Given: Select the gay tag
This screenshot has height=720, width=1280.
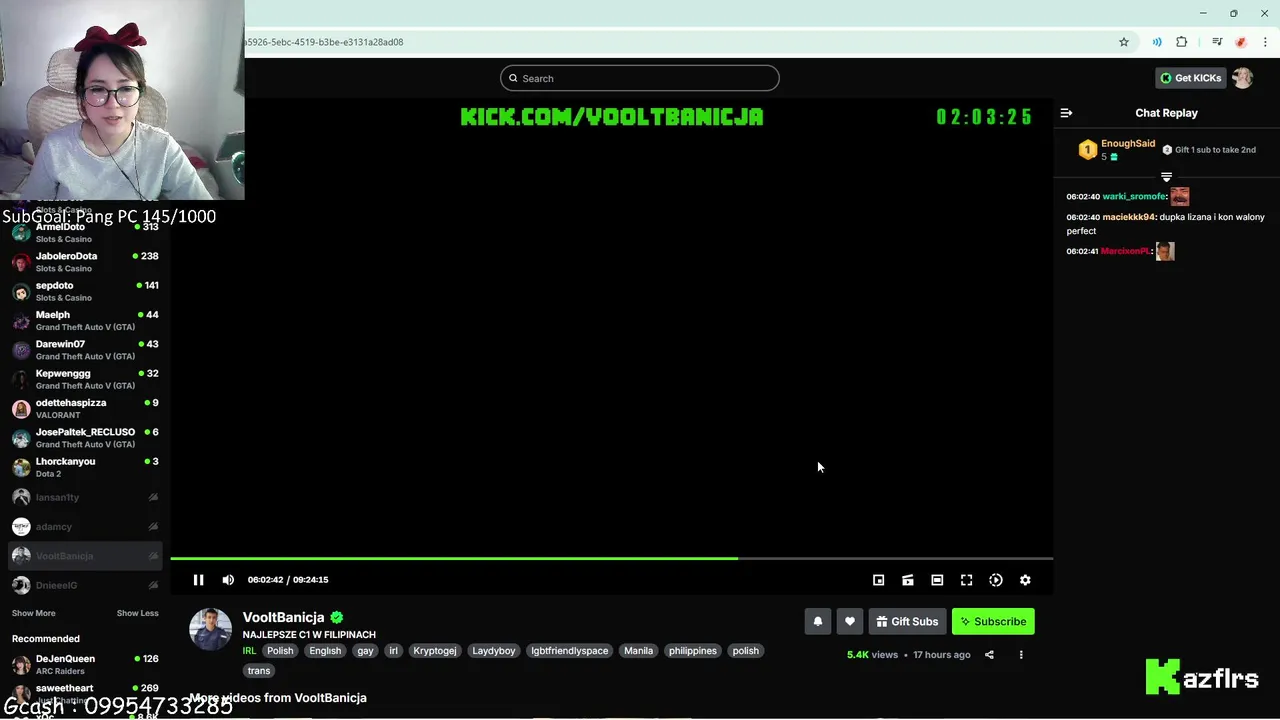Looking at the screenshot, I should click(x=365, y=651).
